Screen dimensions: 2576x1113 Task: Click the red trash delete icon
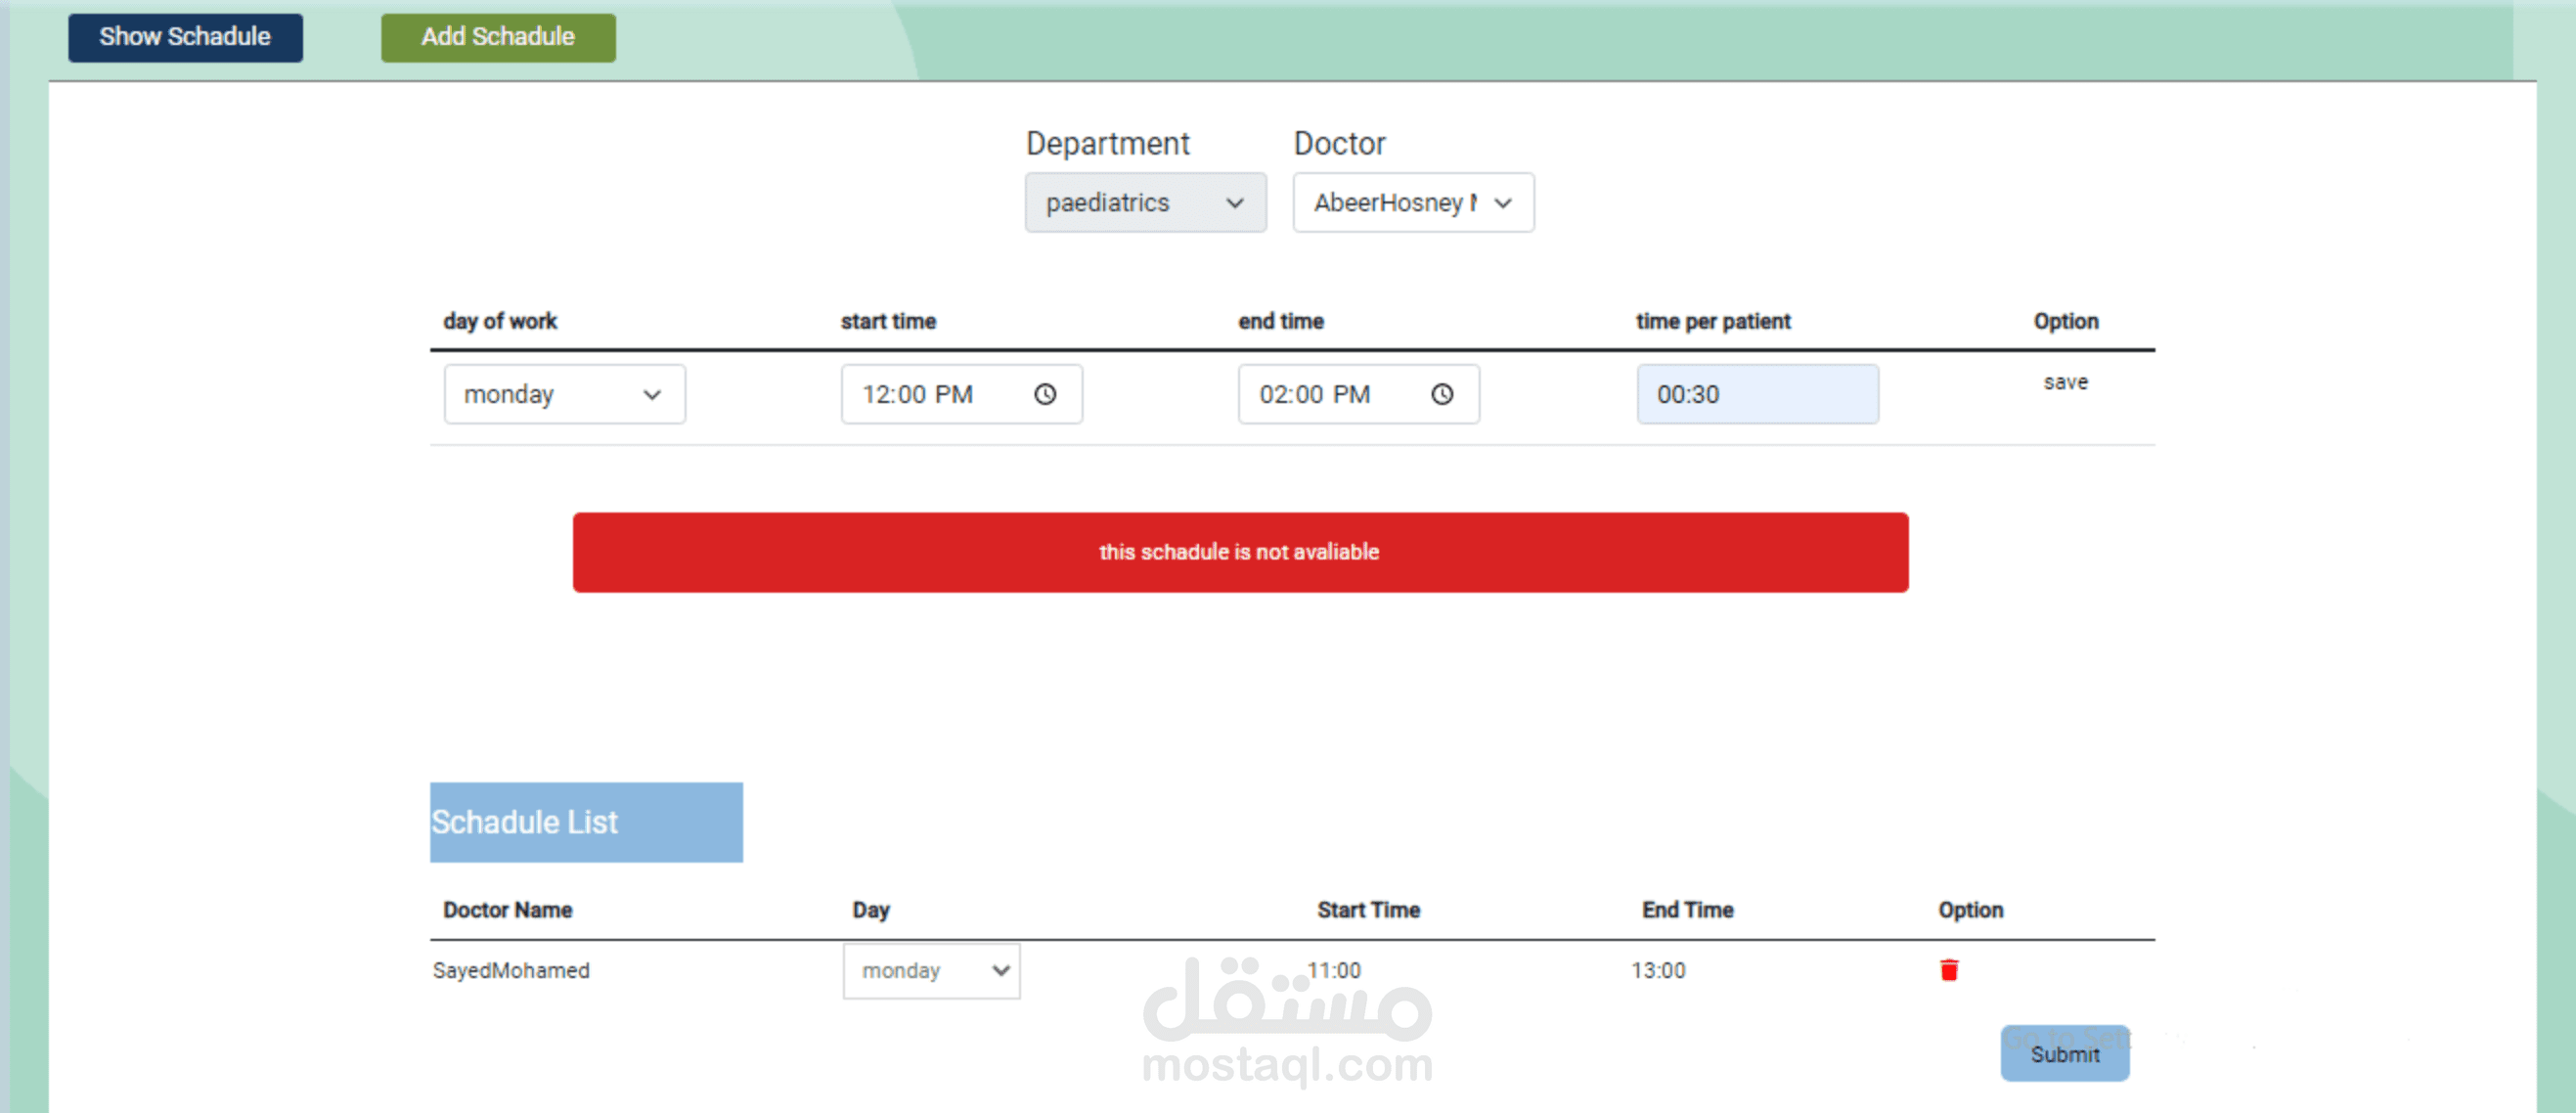coord(1948,969)
